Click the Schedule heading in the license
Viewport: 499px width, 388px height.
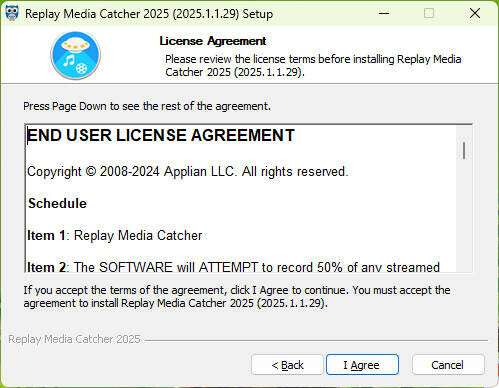(x=57, y=203)
